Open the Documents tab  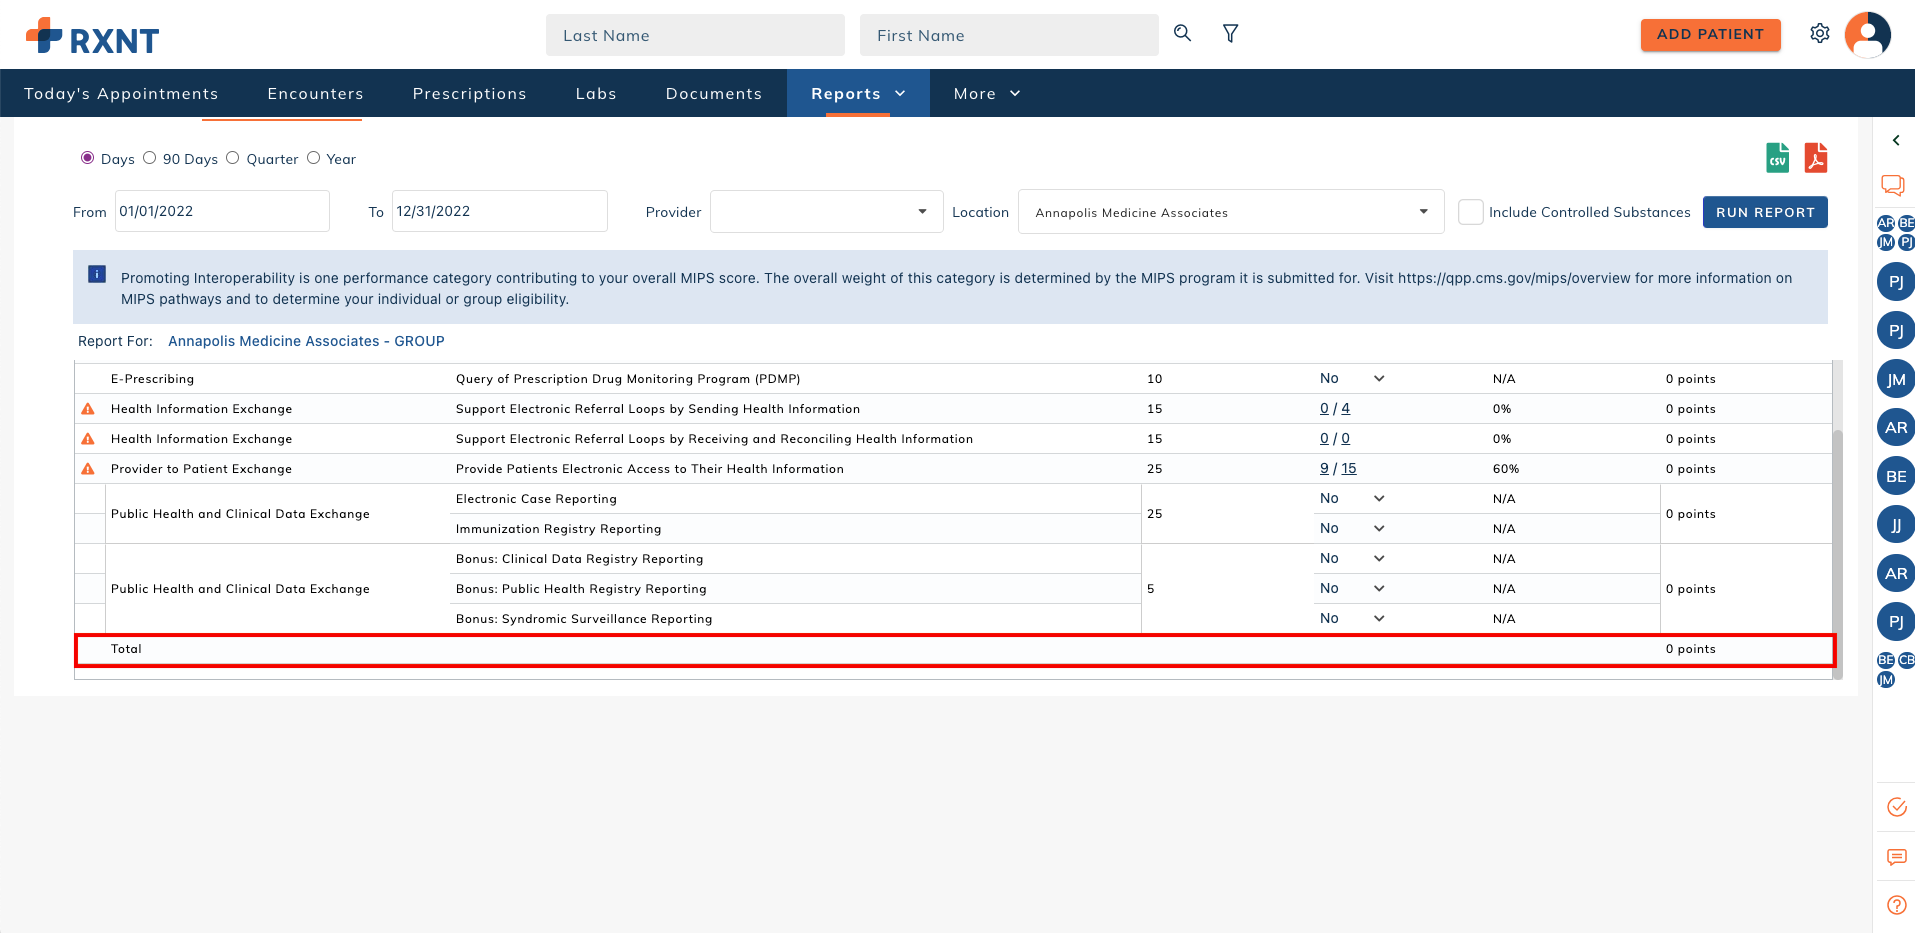(x=714, y=93)
